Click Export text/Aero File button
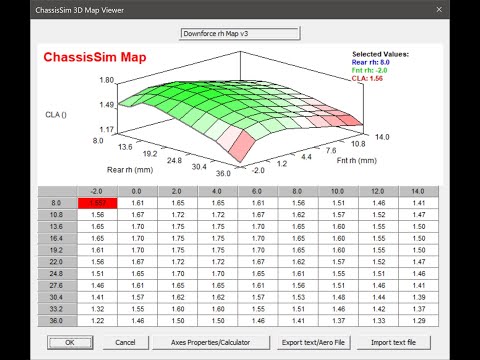Screen dimensions: 480x360 pos(313,342)
